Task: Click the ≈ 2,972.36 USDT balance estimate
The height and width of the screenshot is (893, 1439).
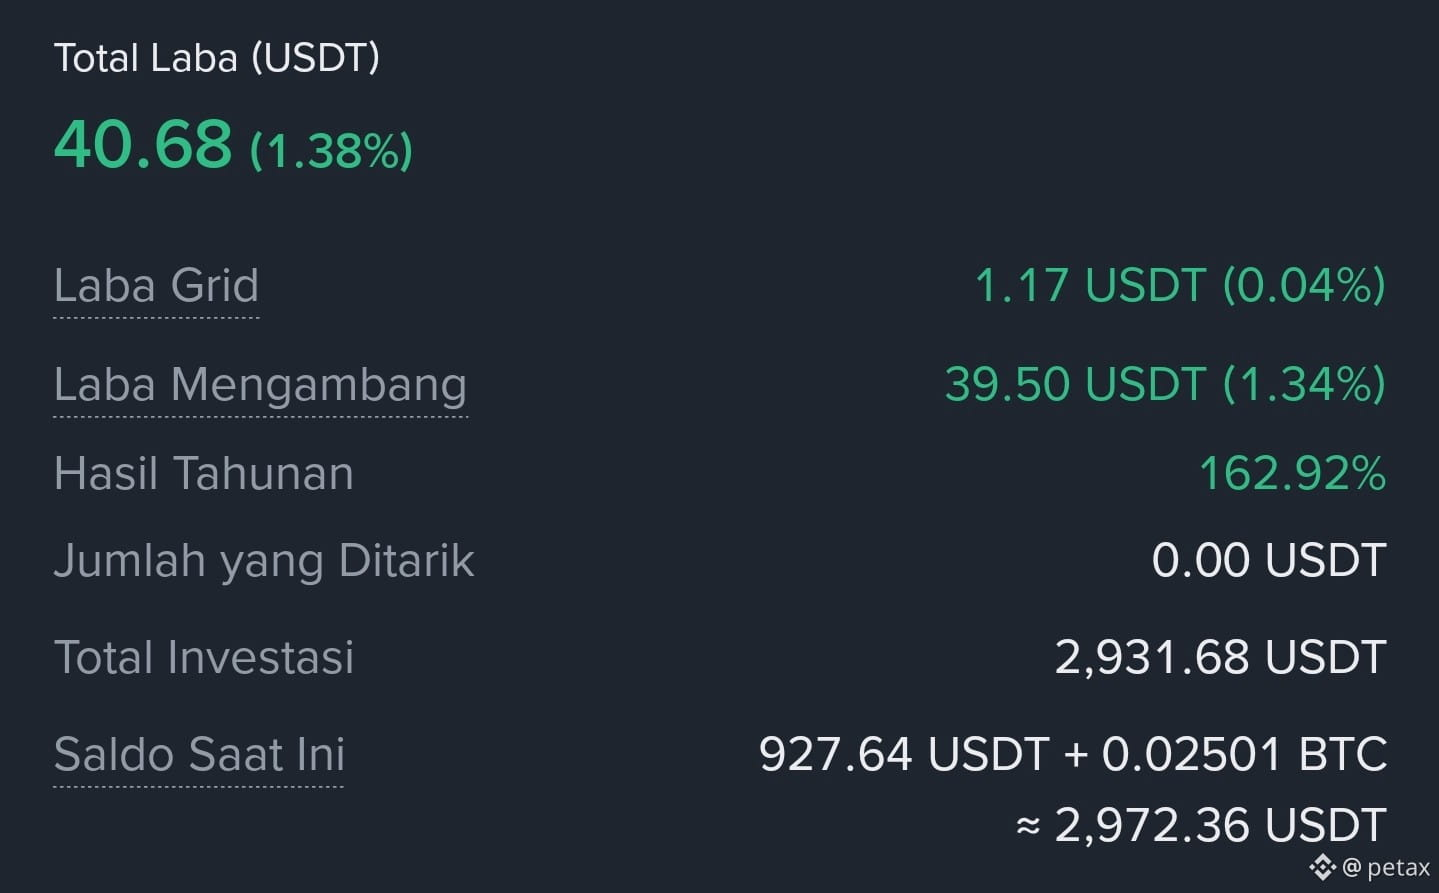Action: (x=1201, y=826)
